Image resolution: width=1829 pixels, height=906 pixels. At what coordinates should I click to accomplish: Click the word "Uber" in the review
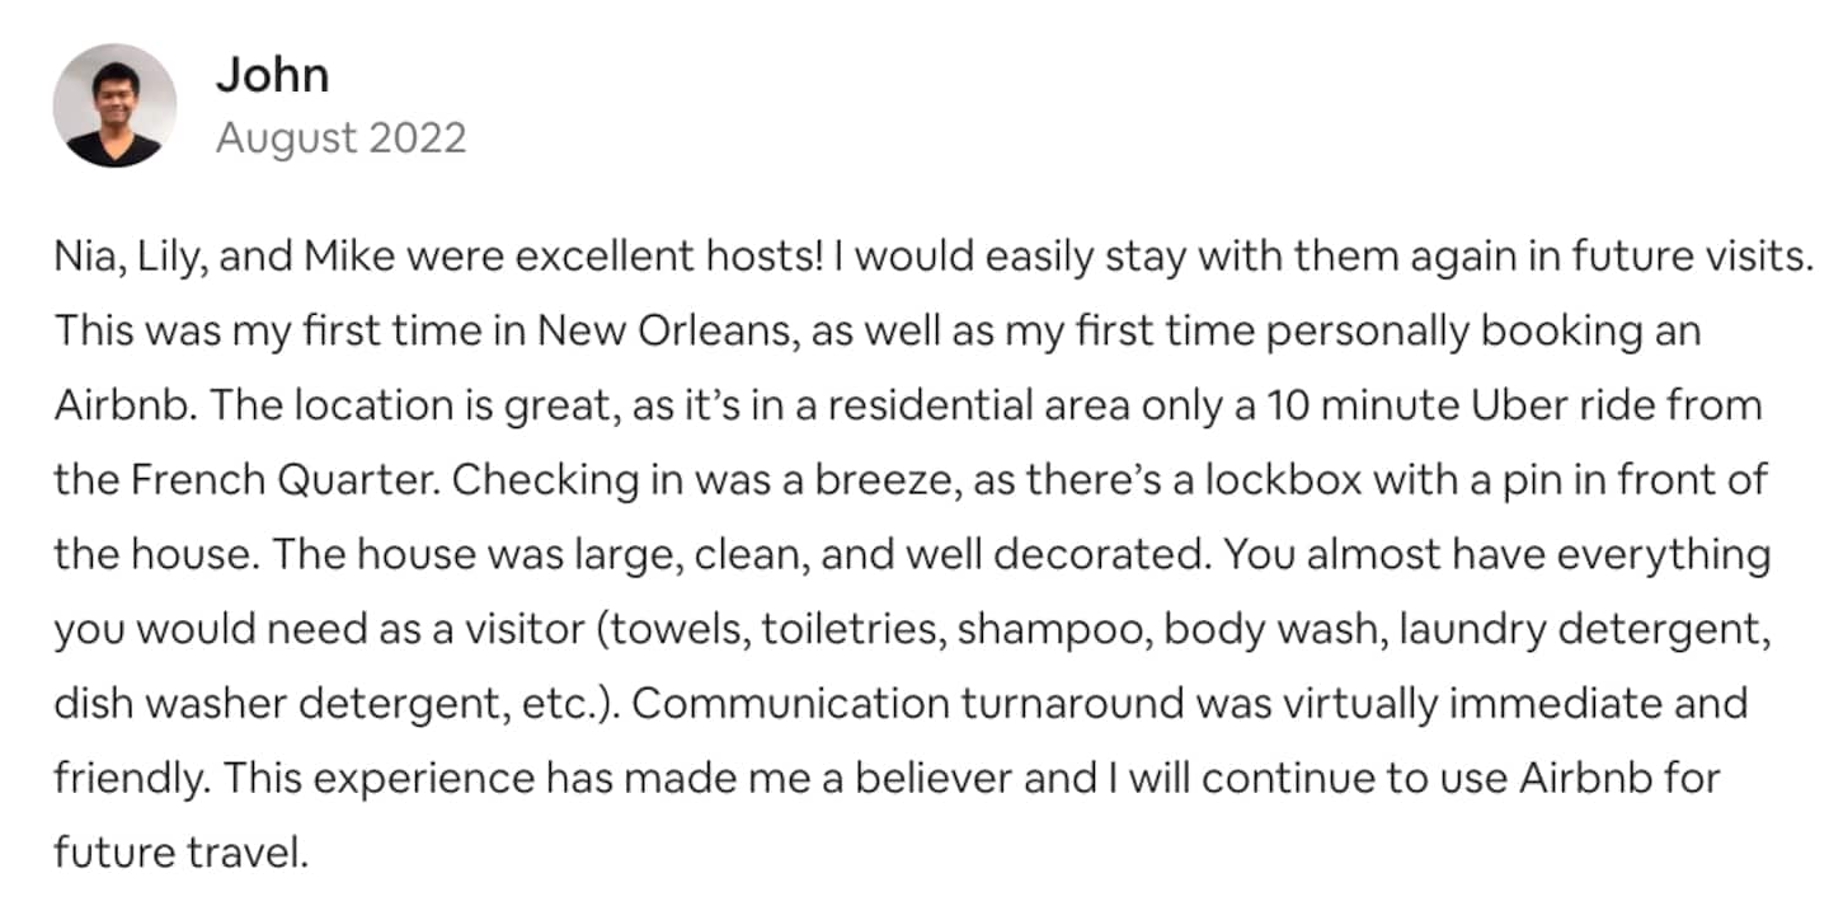click(1518, 406)
